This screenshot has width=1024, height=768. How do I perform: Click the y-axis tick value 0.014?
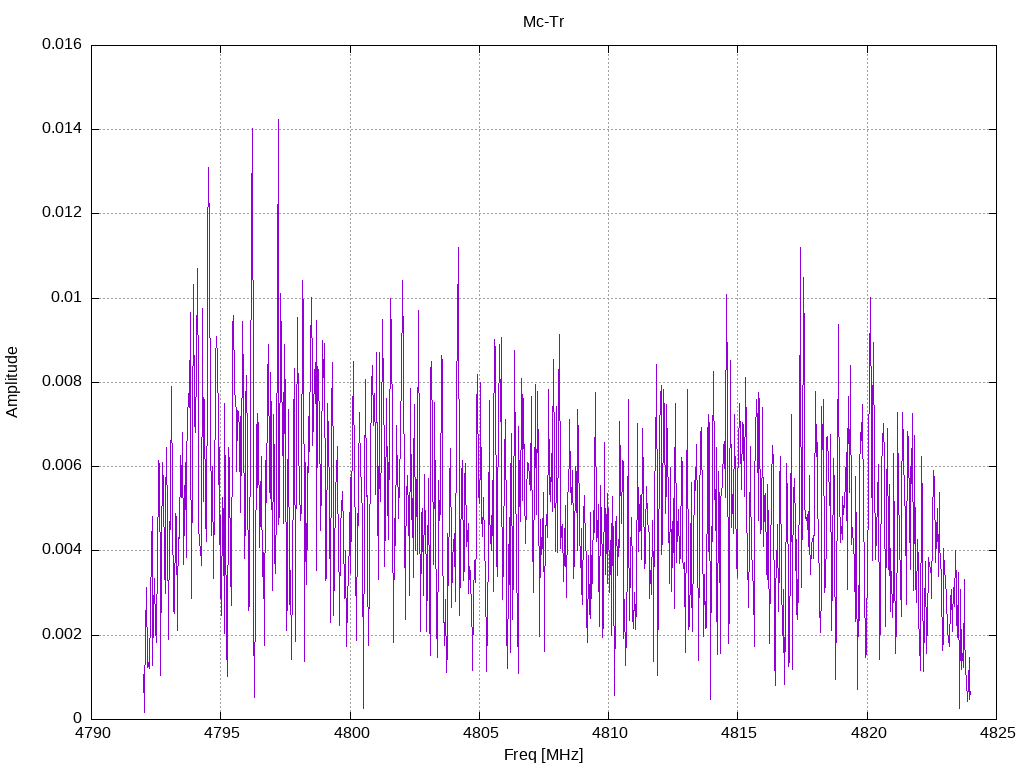62,128
